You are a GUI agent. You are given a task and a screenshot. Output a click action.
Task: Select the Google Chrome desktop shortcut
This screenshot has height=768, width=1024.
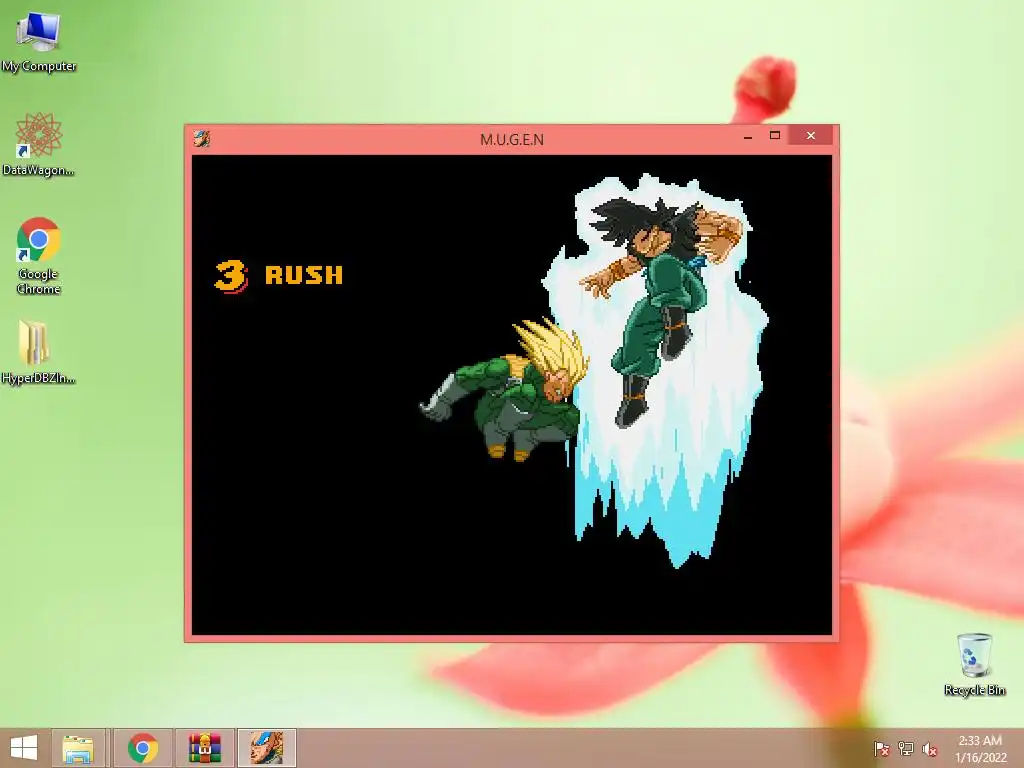tap(39, 255)
